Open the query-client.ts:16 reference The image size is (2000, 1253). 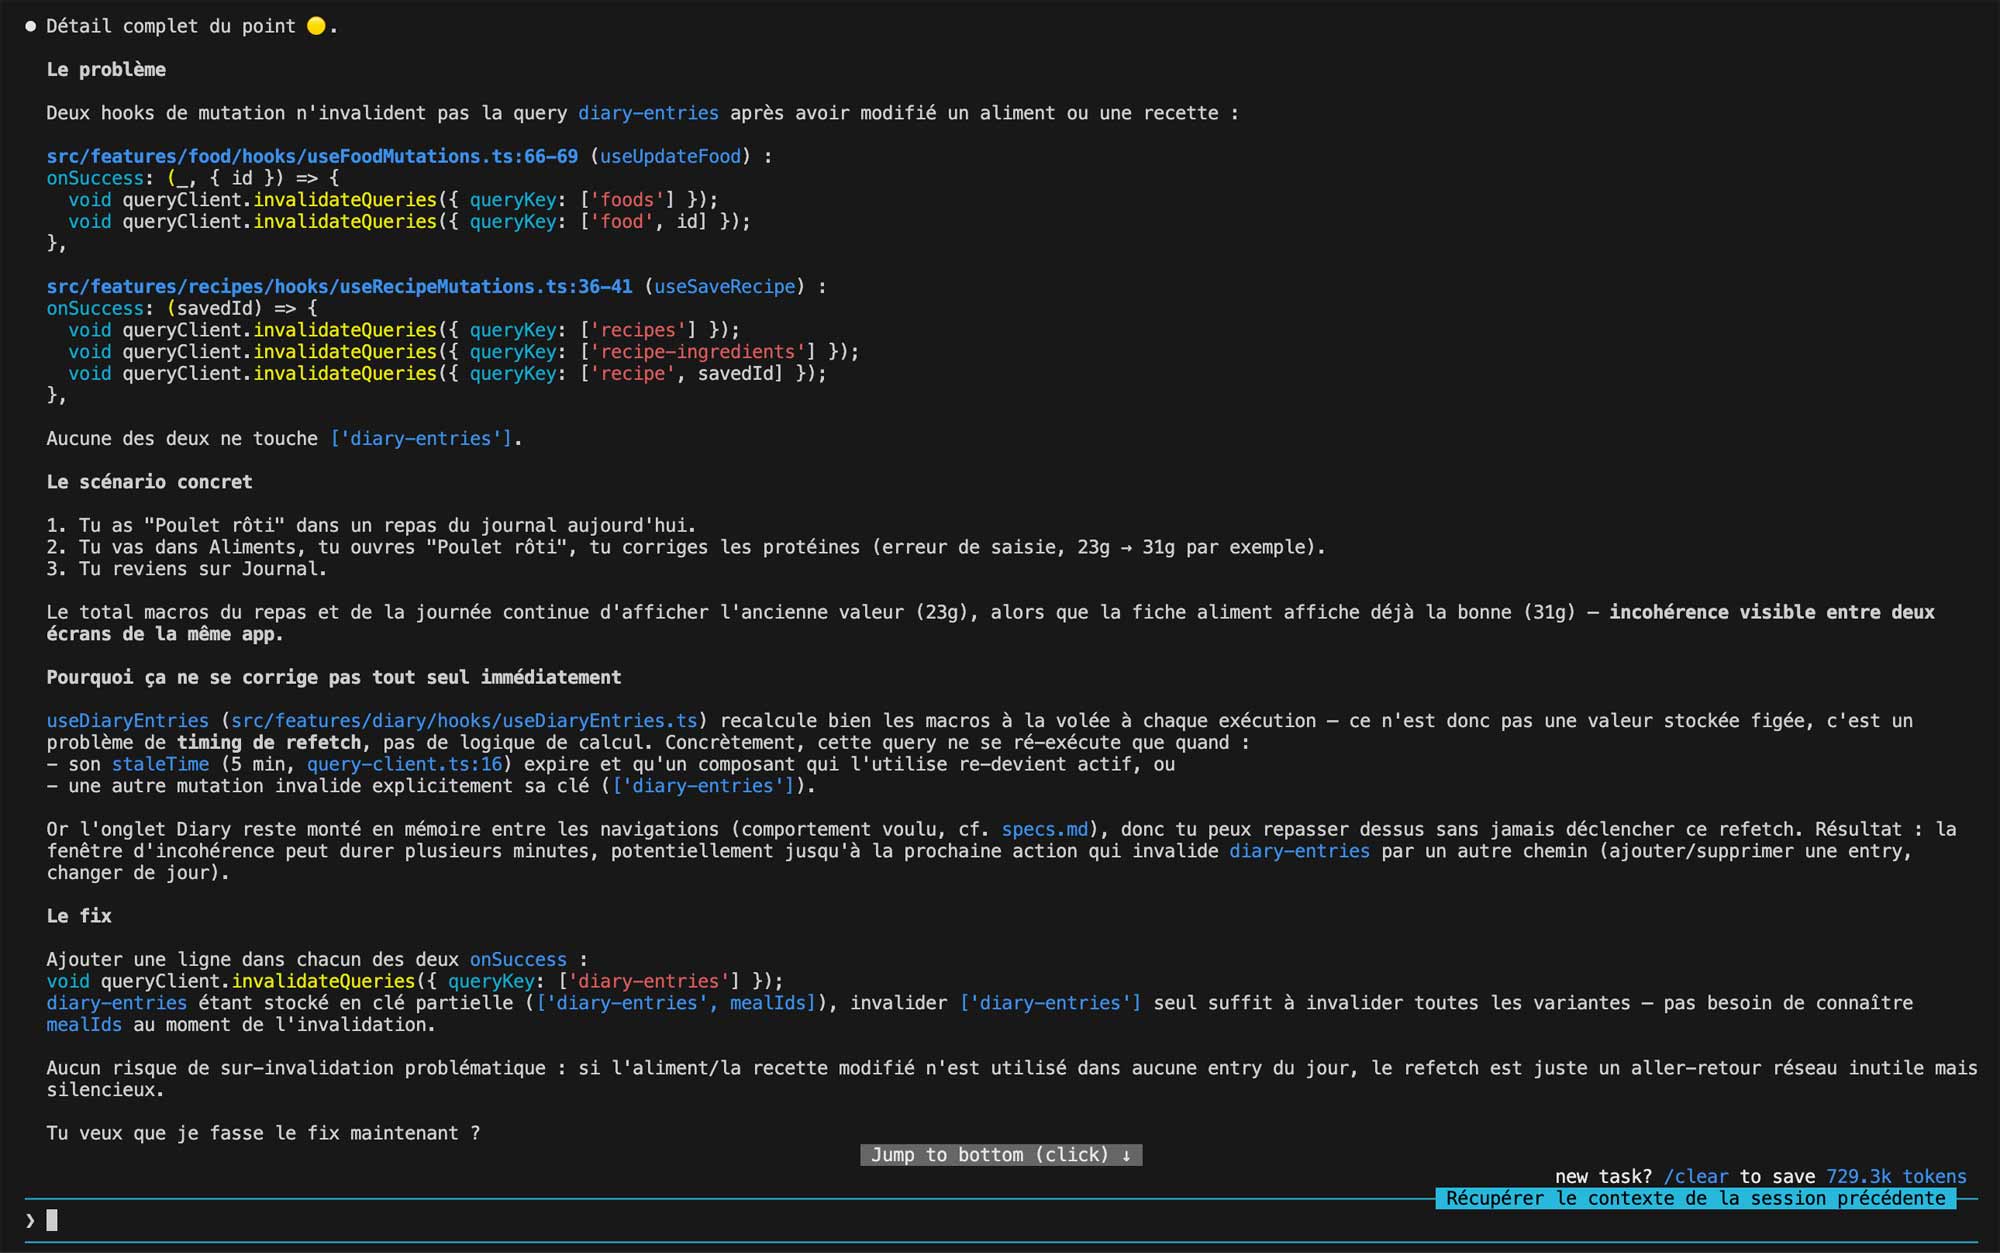(x=404, y=764)
